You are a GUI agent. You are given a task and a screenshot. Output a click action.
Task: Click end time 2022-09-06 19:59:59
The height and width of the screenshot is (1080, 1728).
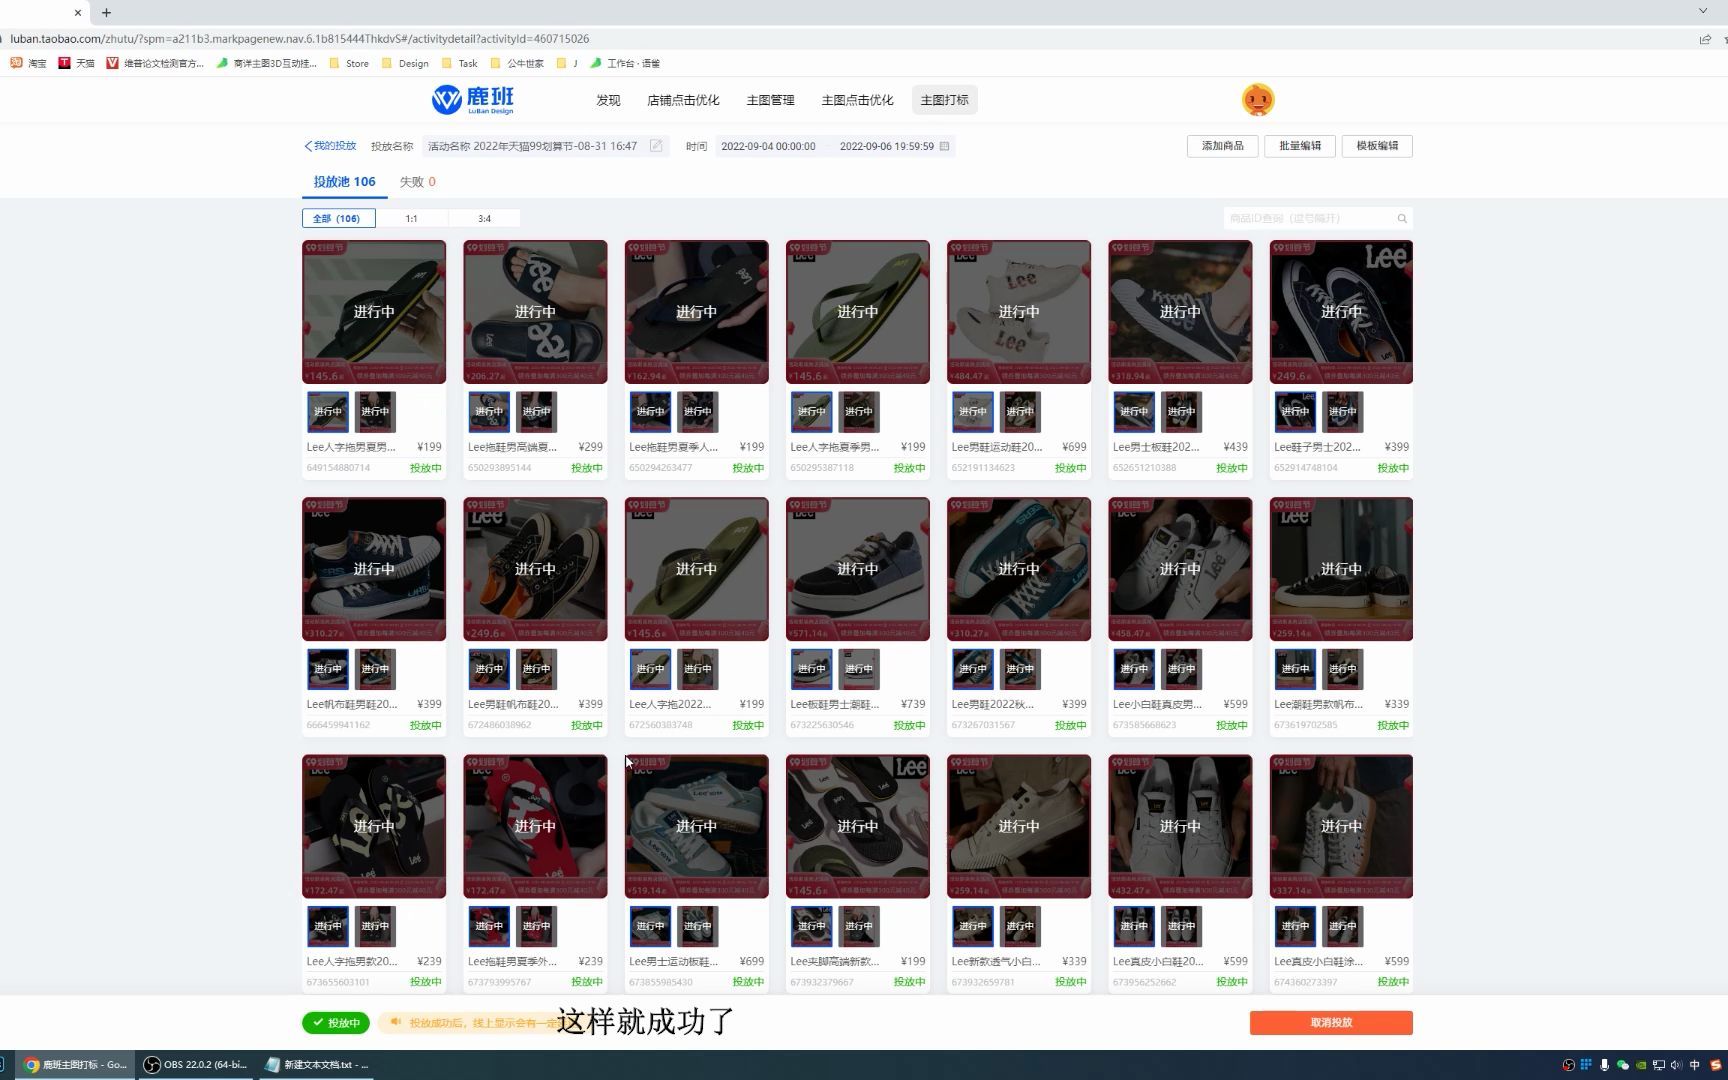coord(886,146)
